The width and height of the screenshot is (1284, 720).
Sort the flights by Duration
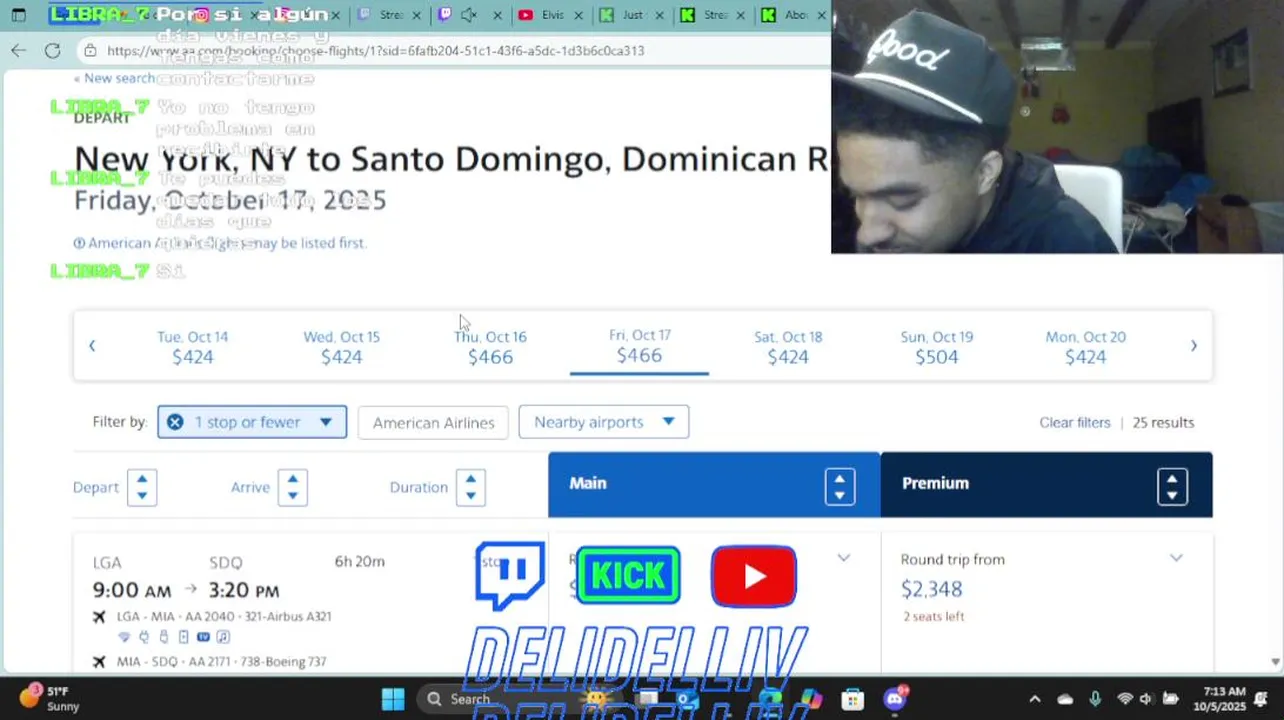click(x=470, y=487)
